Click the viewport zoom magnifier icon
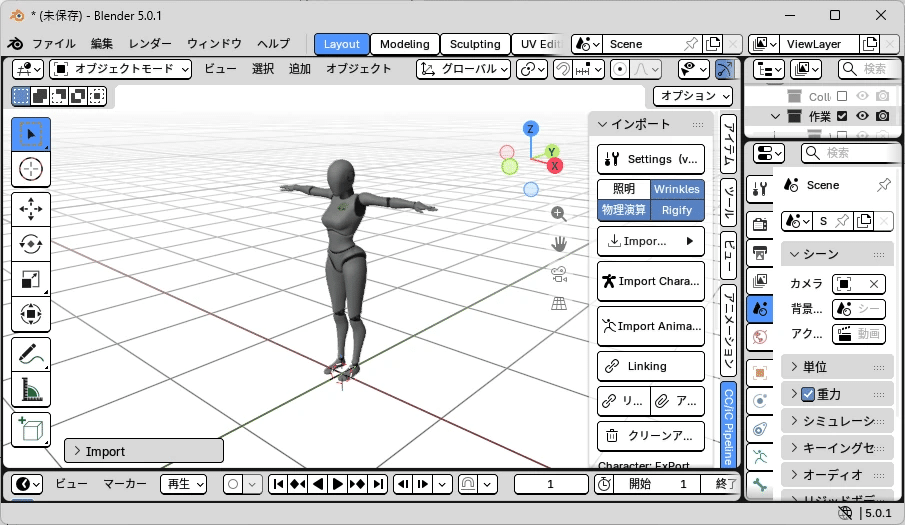Screen dimensions: 905x525 click(558, 213)
